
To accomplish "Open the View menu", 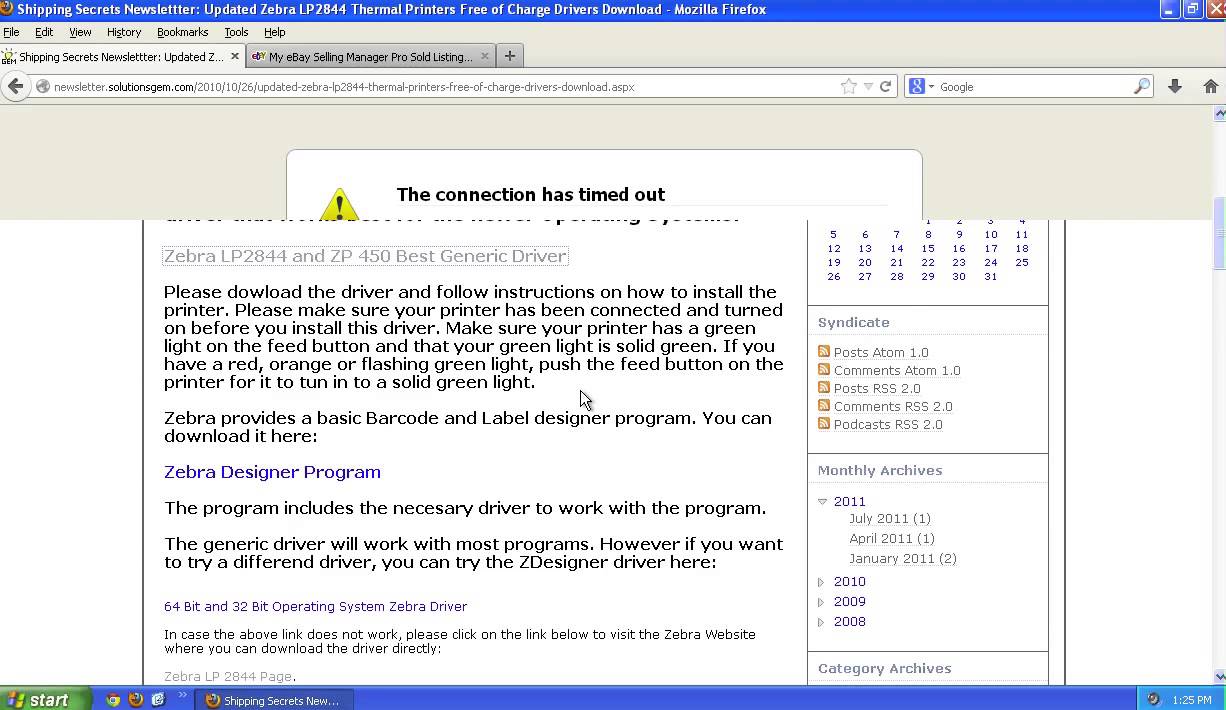I will (80, 32).
